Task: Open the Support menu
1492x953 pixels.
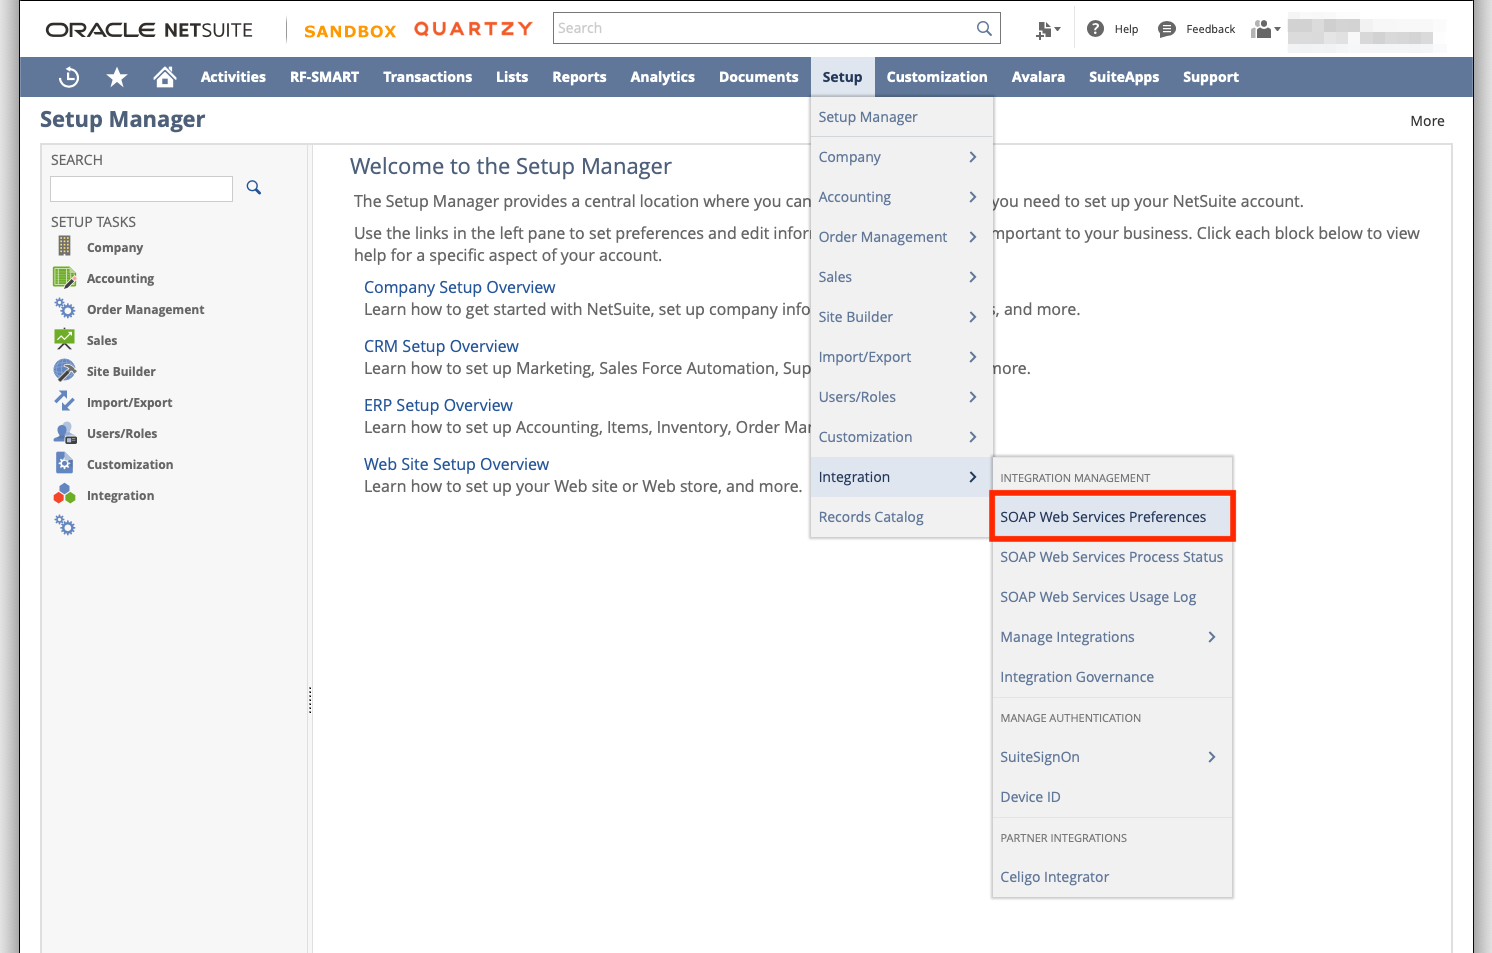Action: 1210,77
